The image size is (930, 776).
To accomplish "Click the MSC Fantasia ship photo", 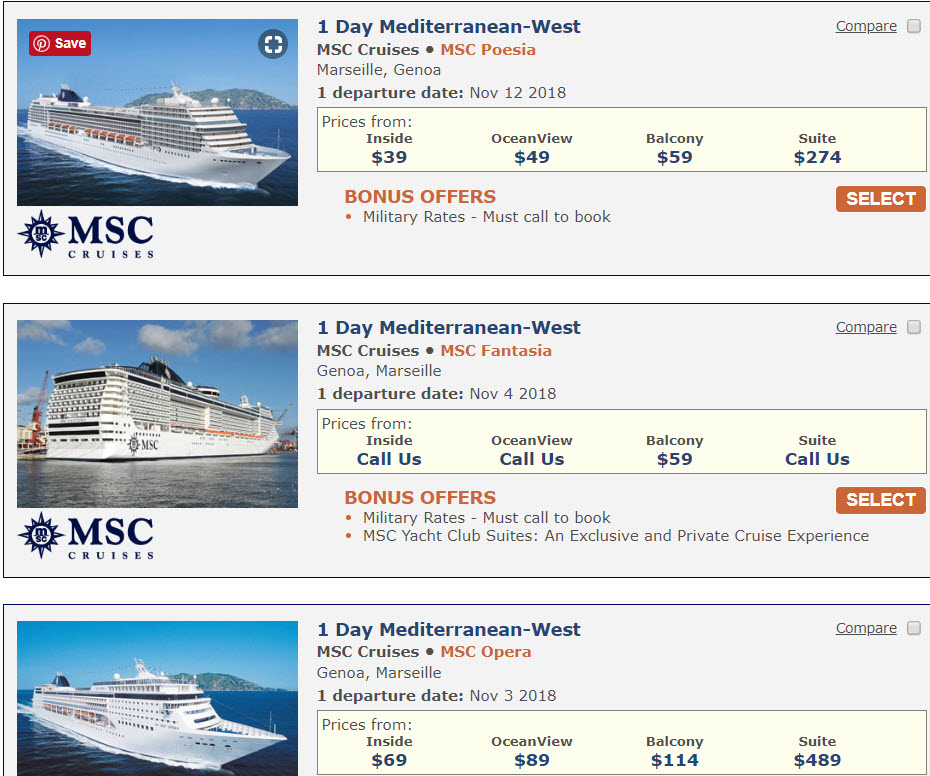I will 157,414.
